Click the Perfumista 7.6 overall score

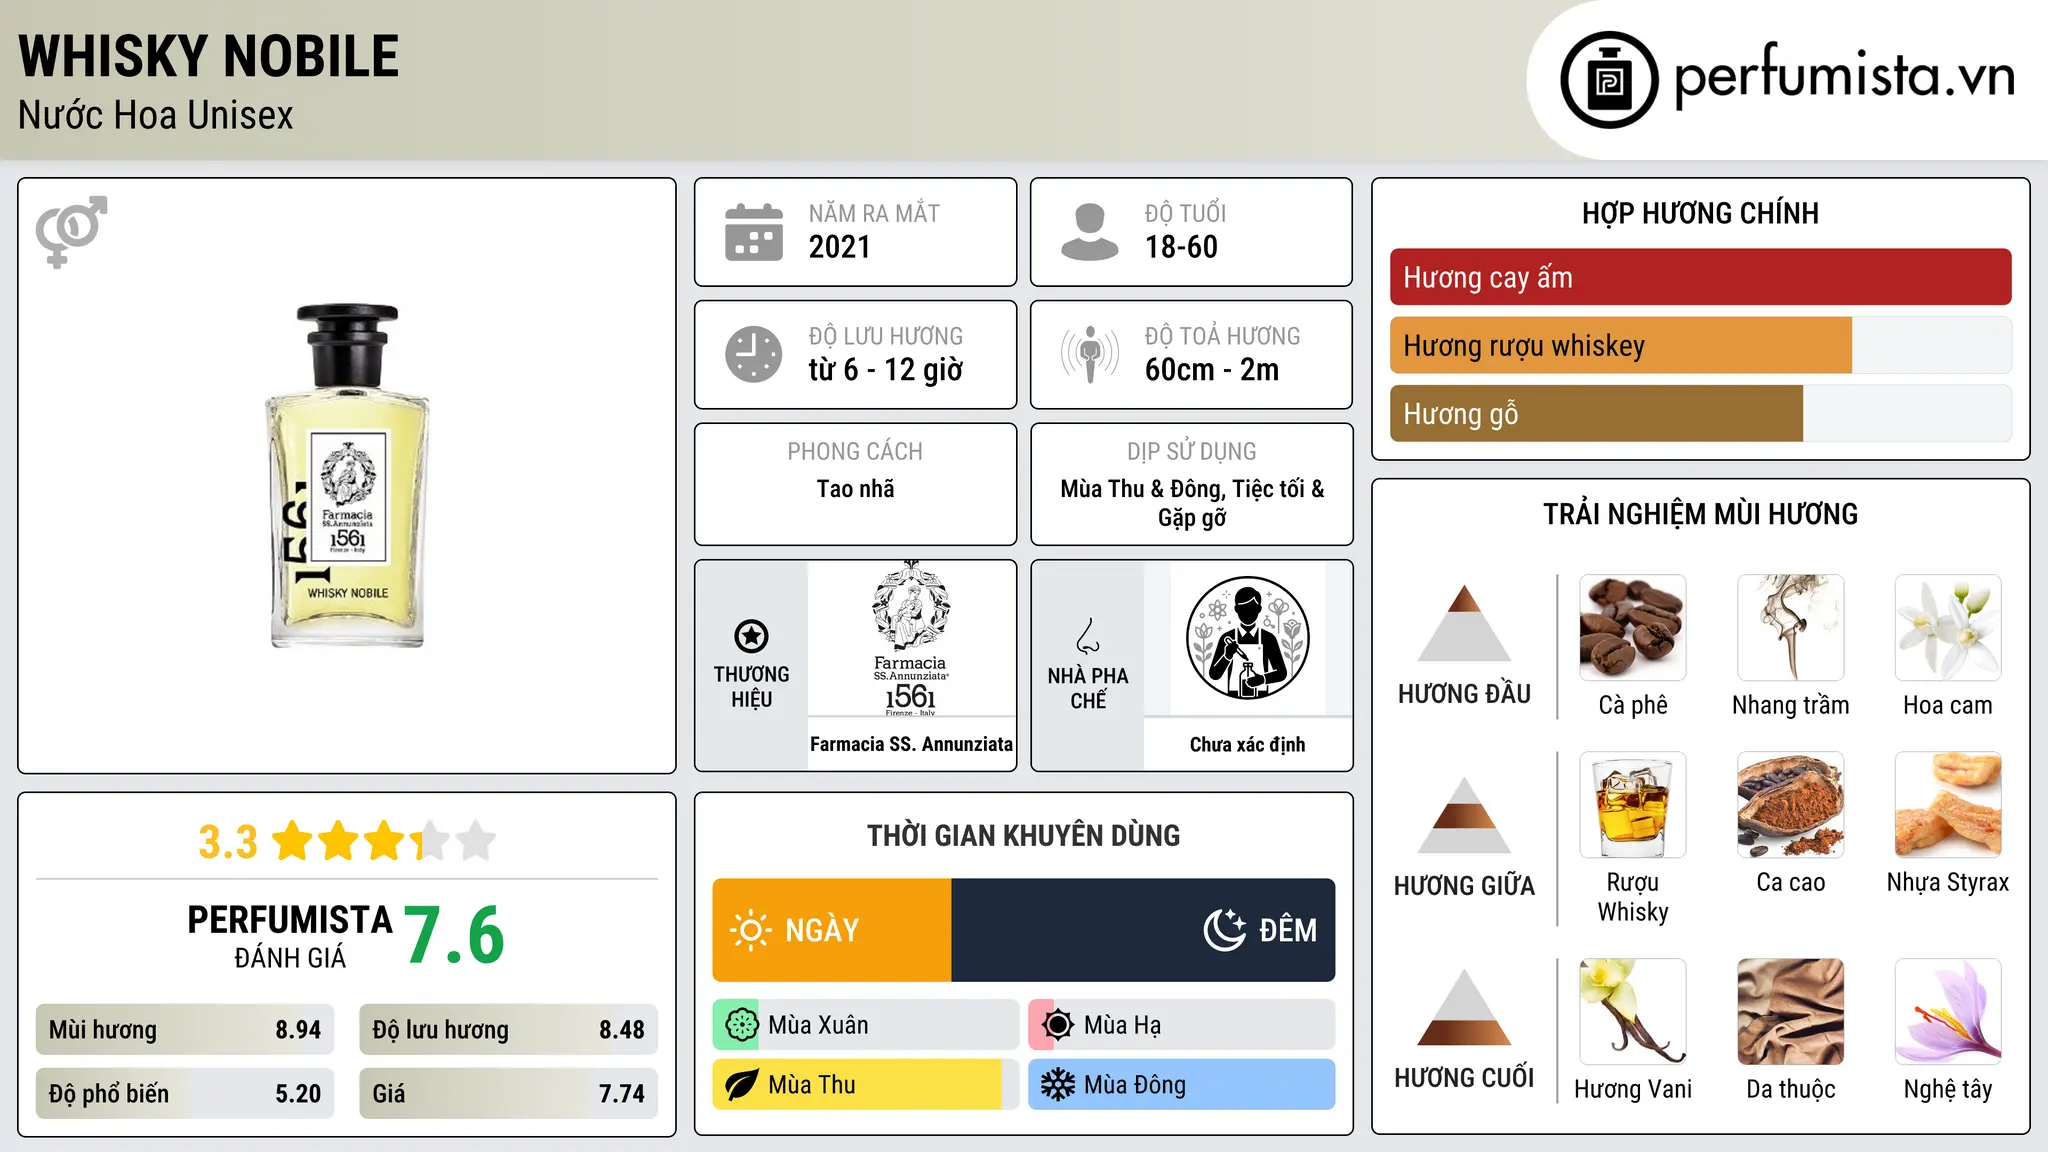click(454, 935)
